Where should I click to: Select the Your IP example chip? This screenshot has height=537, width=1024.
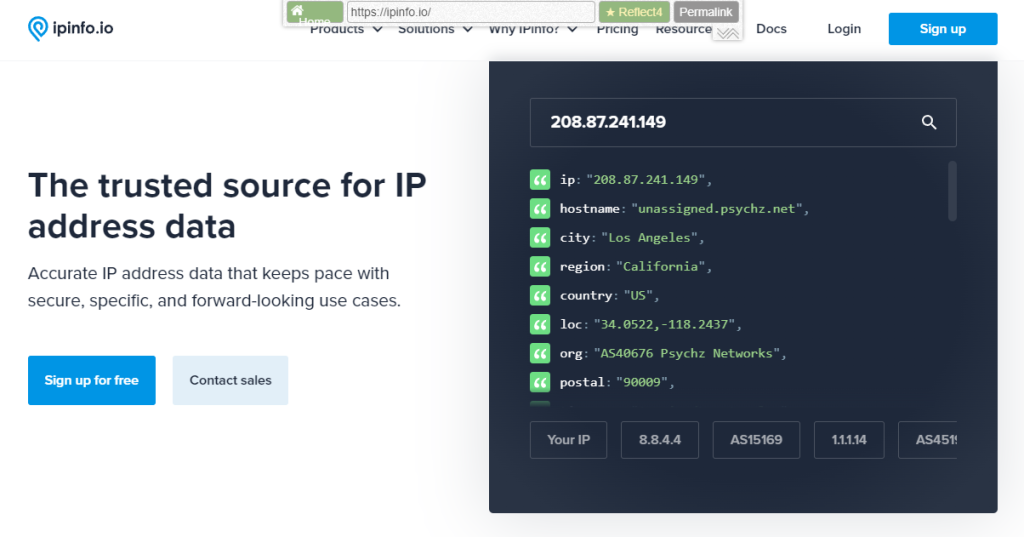(568, 440)
